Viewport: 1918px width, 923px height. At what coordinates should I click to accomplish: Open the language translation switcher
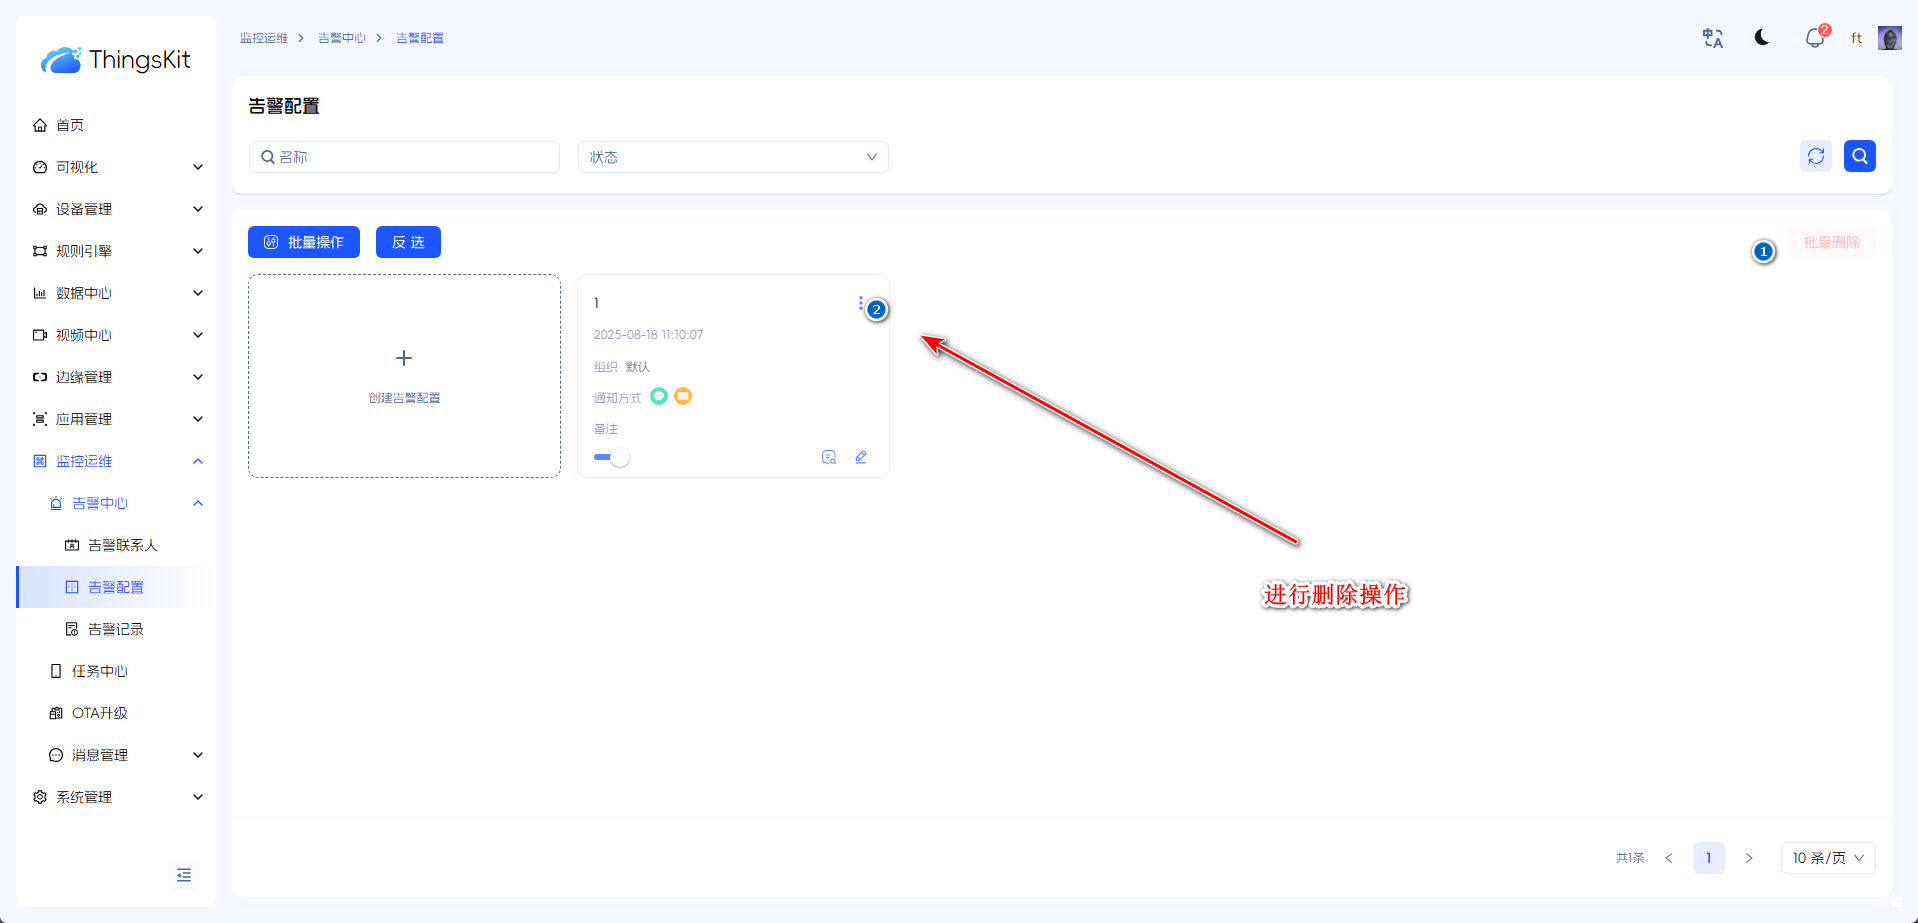(1712, 38)
